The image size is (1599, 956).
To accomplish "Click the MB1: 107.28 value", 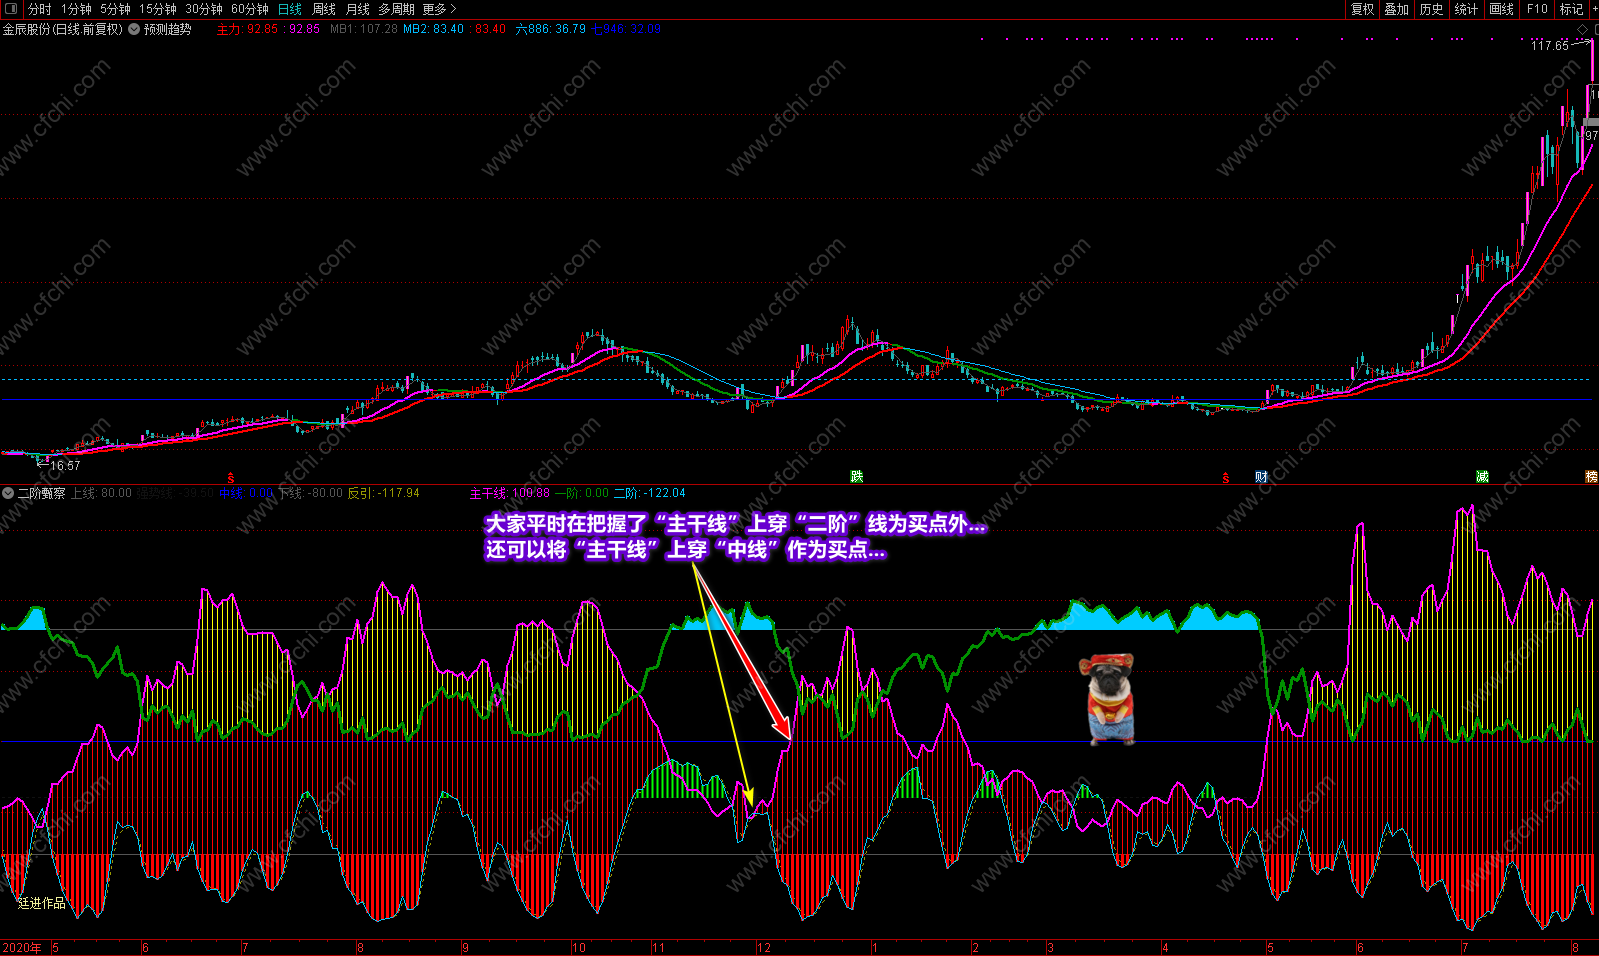I will [x=363, y=29].
